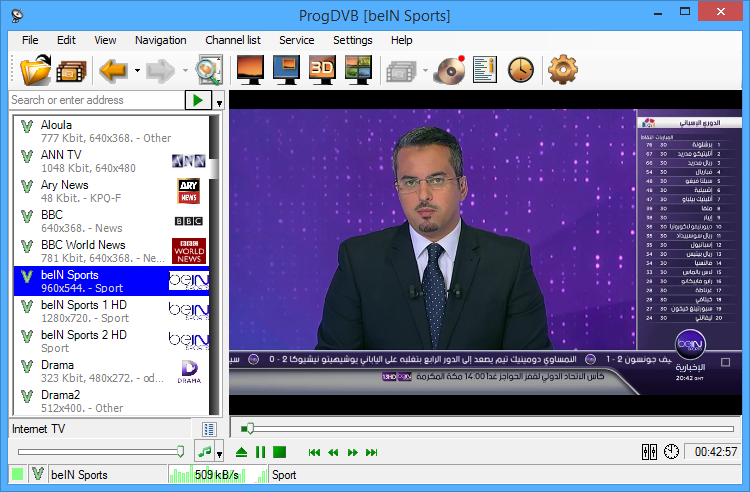Pause the current playback
This screenshot has height=492, width=750.
point(260,452)
